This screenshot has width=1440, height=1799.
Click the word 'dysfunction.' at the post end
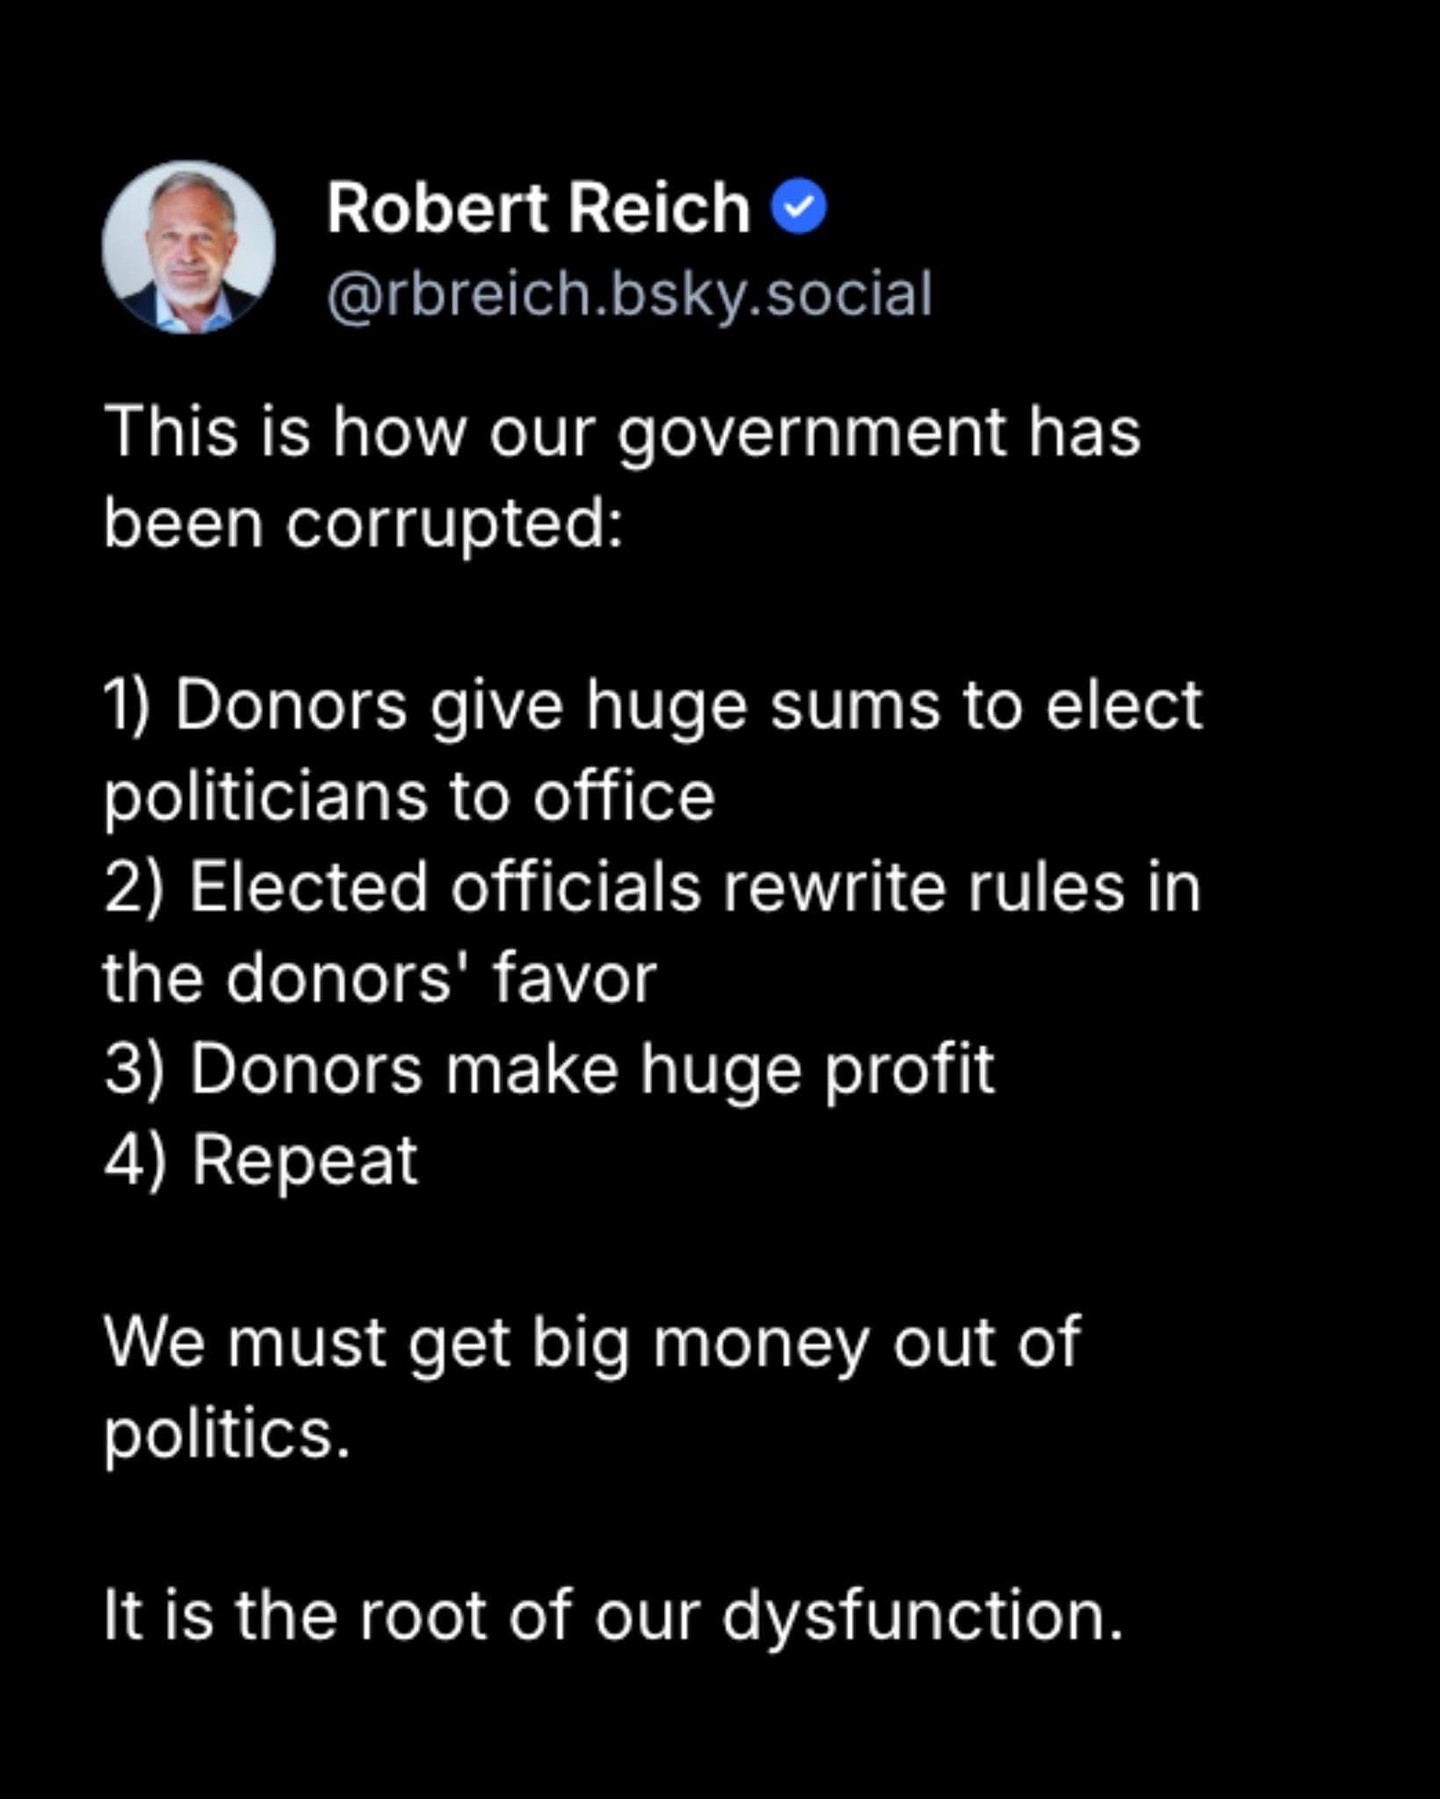tap(923, 1616)
